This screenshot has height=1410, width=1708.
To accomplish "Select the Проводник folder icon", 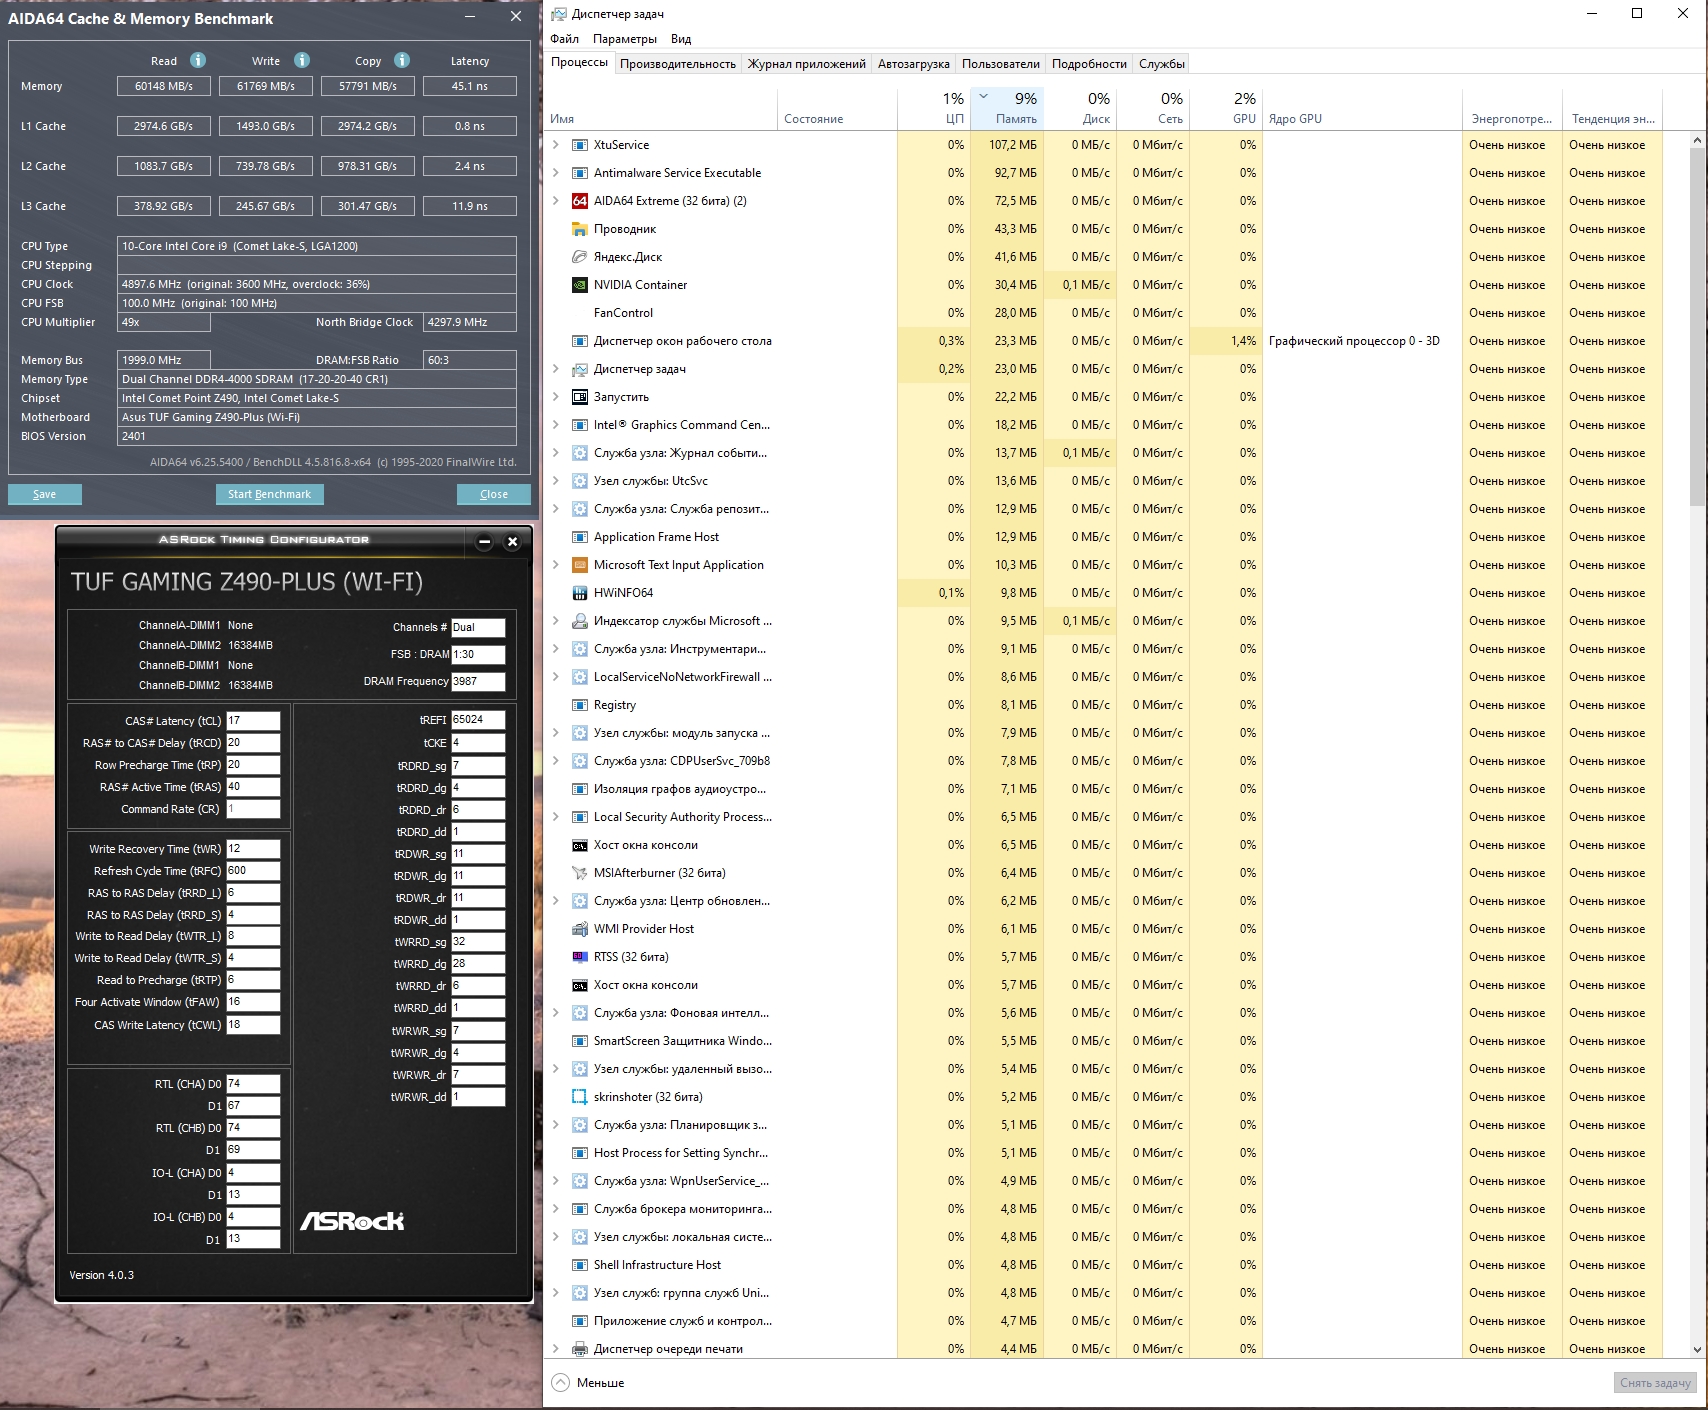I will pyautogui.click(x=579, y=229).
